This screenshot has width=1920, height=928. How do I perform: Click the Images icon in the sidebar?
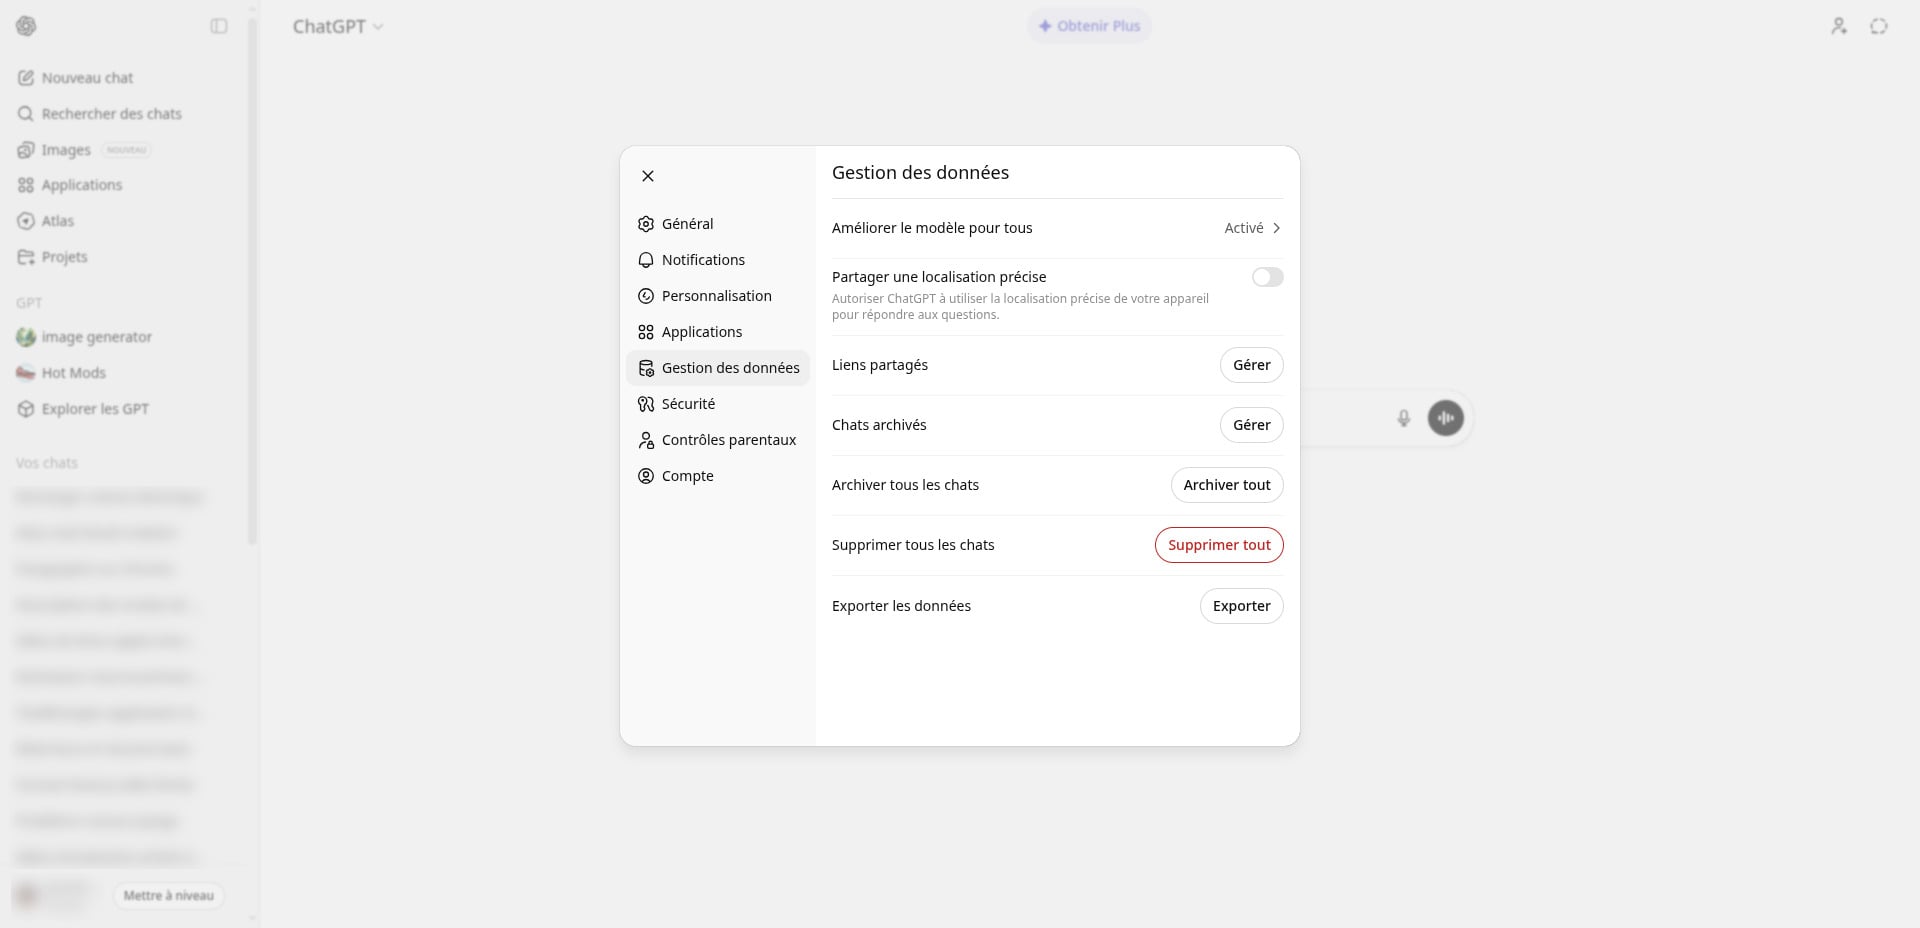[26, 150]
